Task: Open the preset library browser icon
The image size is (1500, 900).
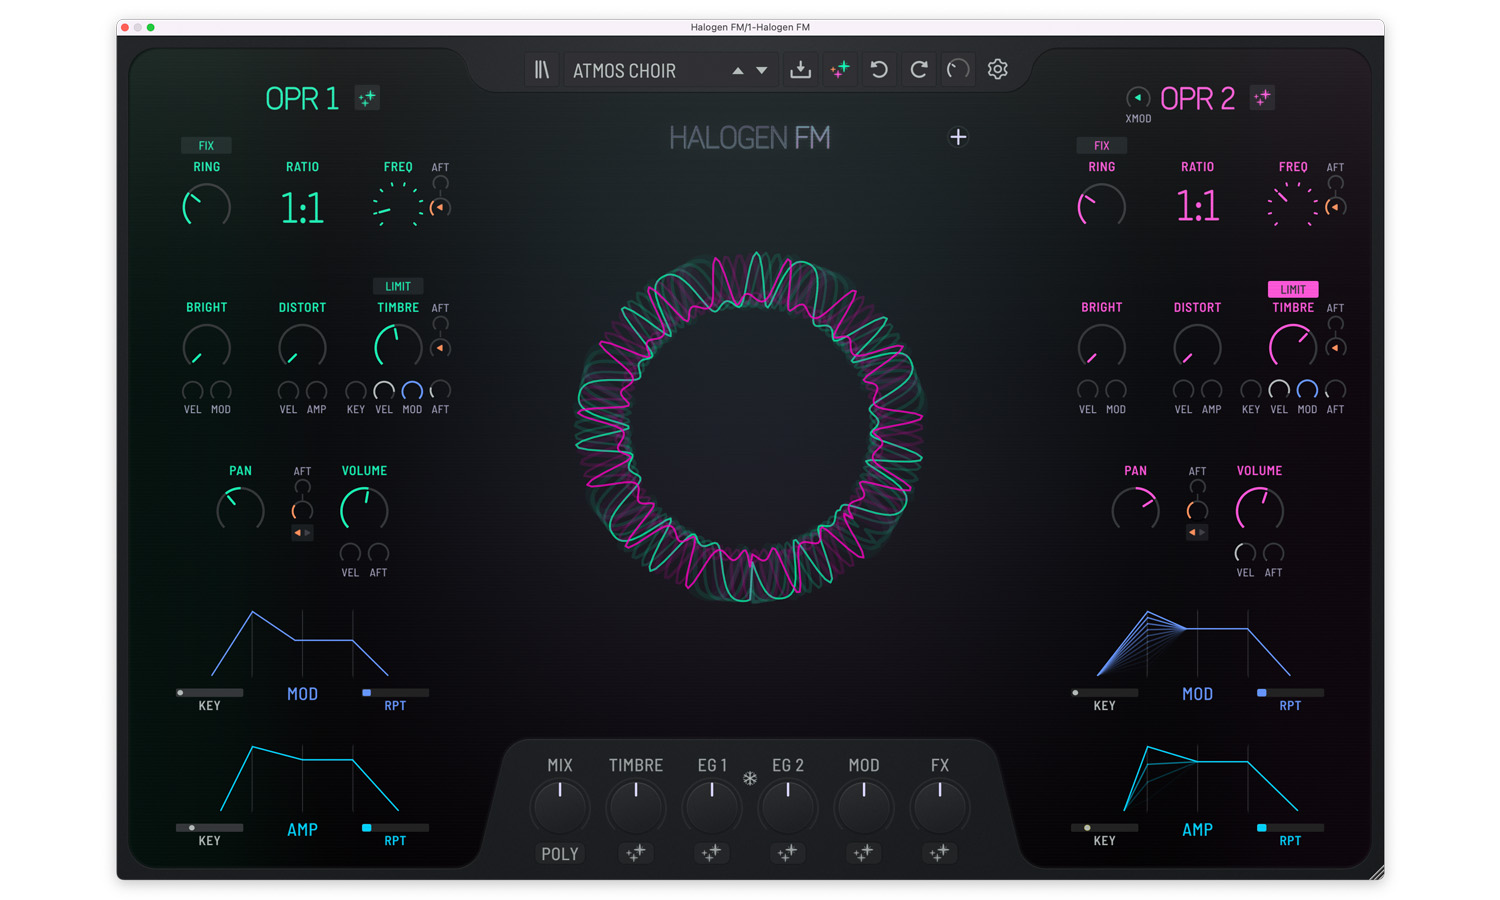Action: click(x=541, y=70)
